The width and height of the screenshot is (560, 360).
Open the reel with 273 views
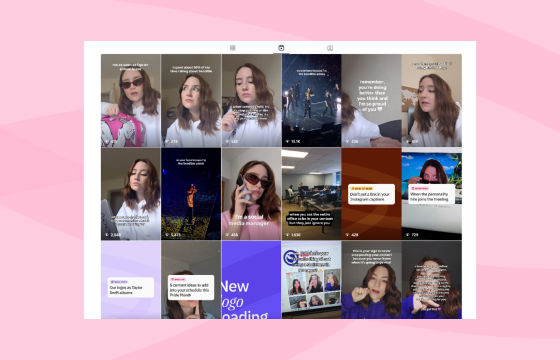tap(191, 100)
